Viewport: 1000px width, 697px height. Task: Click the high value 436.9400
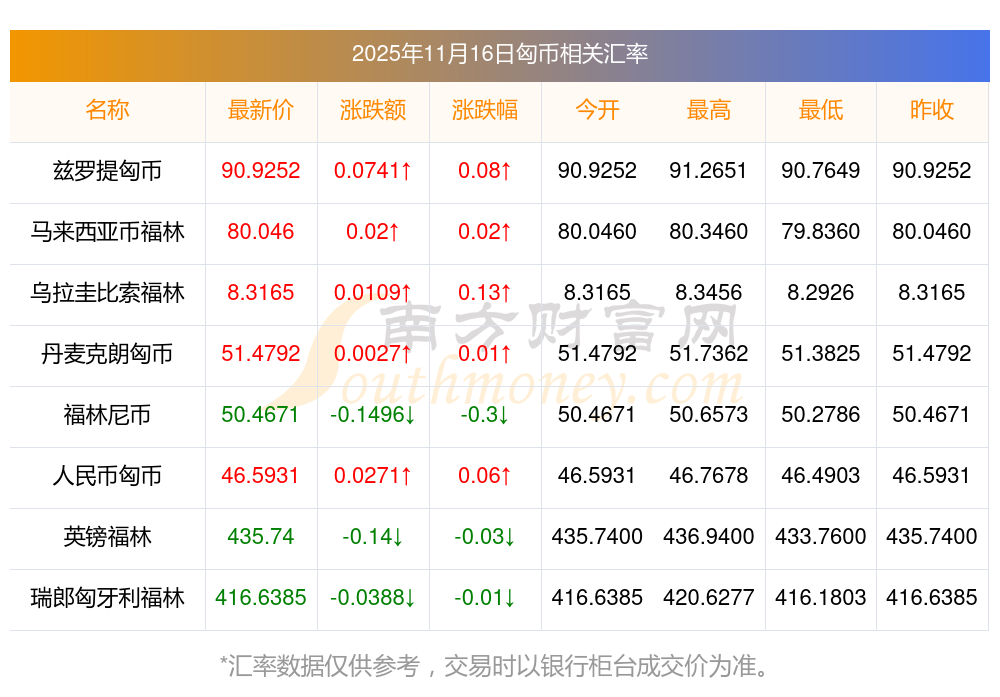point(709,536)
